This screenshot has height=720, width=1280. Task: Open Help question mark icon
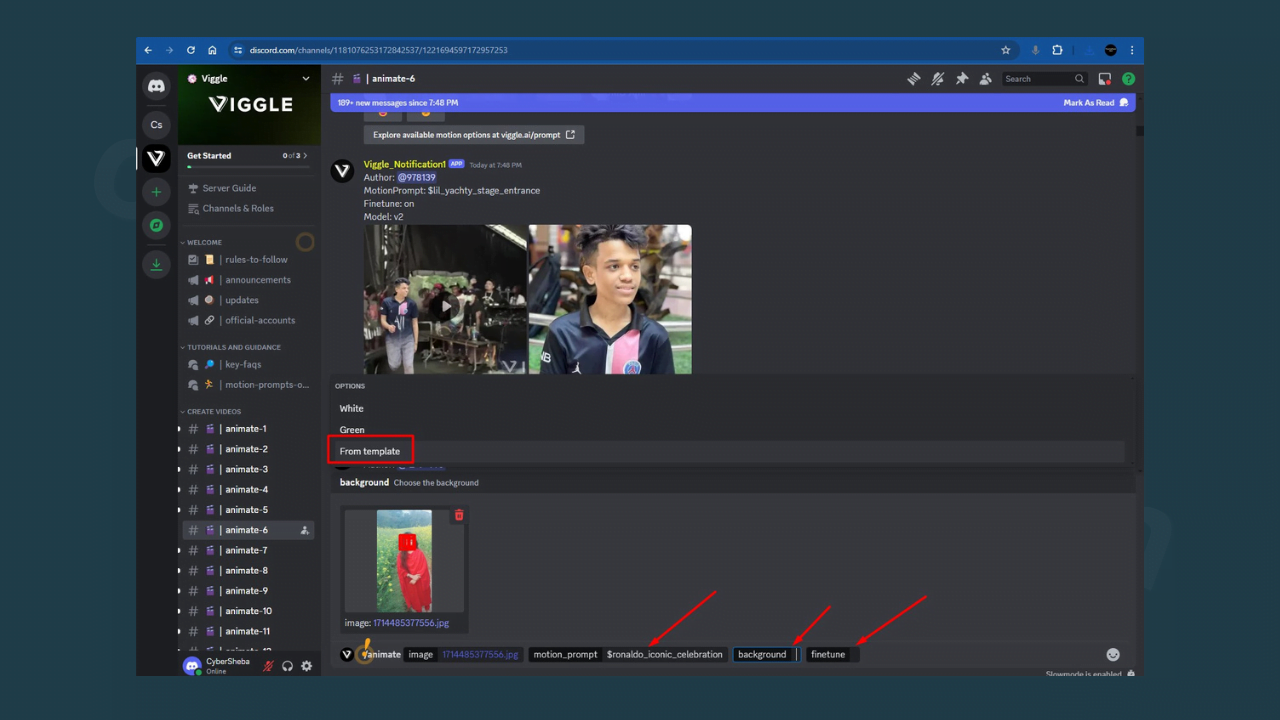coord(1128,79)
